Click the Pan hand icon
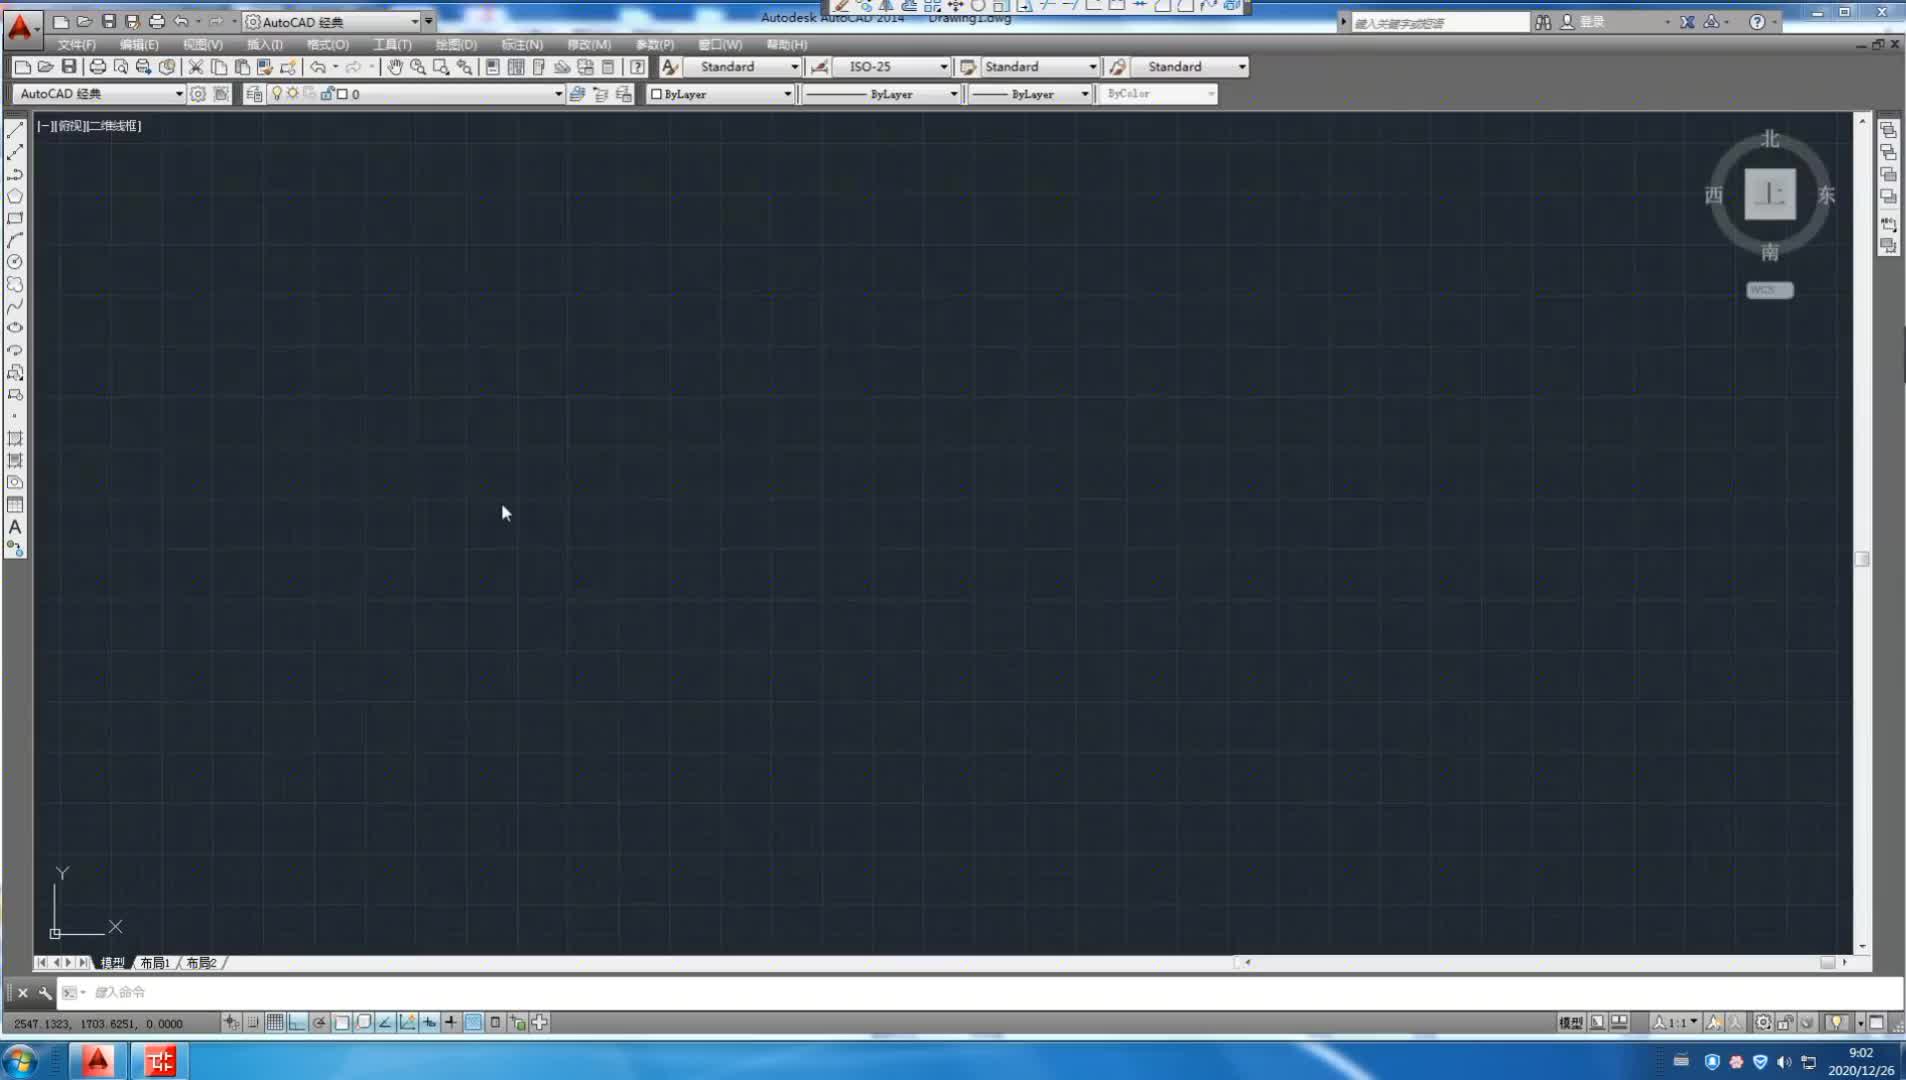Screen dimensions: 1906x1080 click(395, 67)
